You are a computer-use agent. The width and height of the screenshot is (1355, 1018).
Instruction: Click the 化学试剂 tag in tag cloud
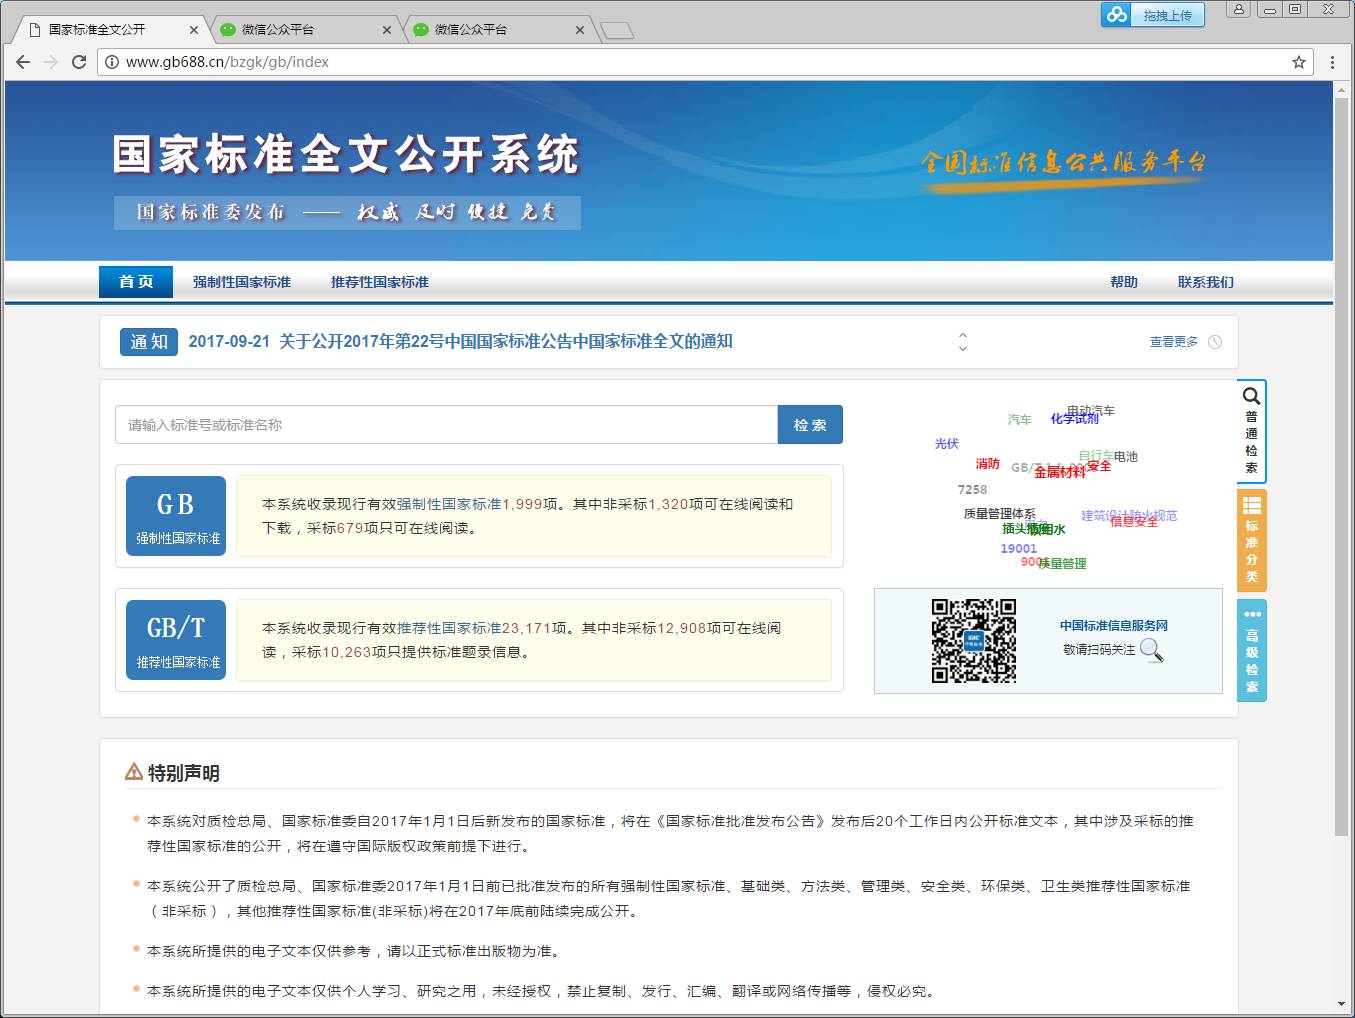(x=1075, y=419)
